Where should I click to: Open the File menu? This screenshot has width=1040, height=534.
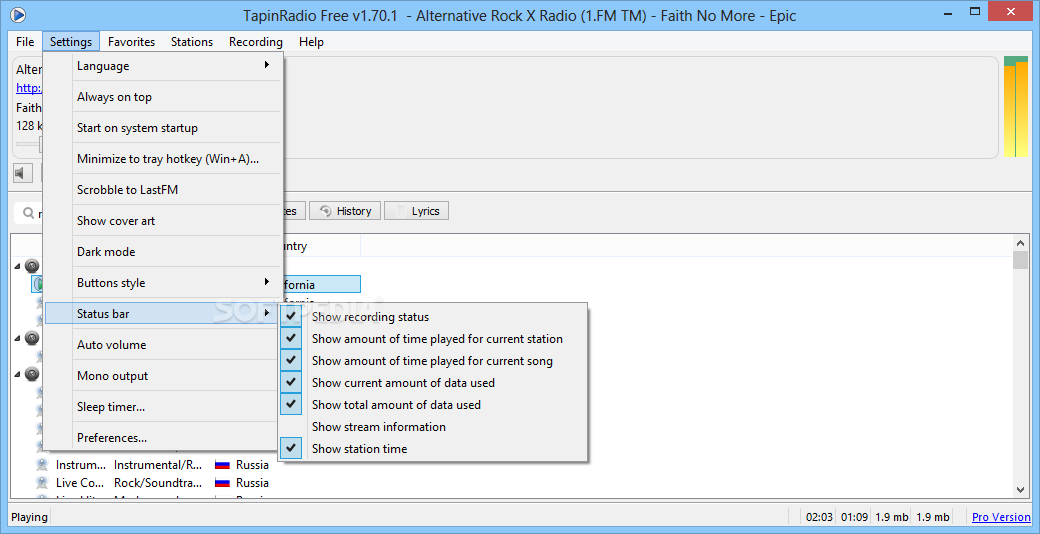(25, 42)
